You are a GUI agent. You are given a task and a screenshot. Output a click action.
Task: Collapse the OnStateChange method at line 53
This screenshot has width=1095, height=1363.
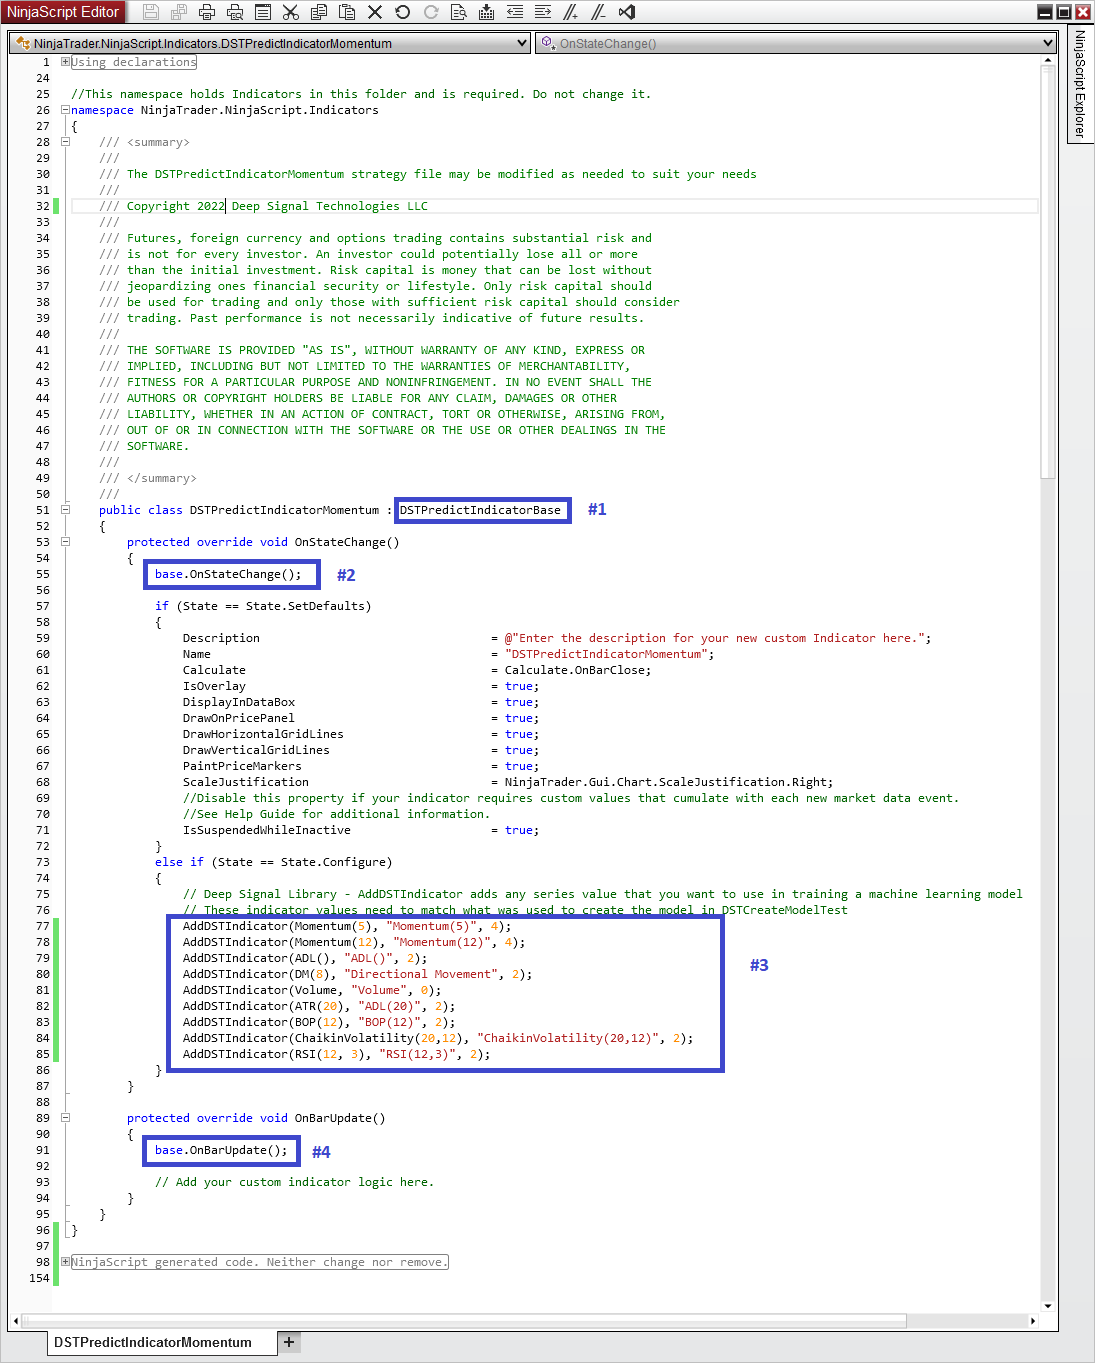(x=65, y=542)
